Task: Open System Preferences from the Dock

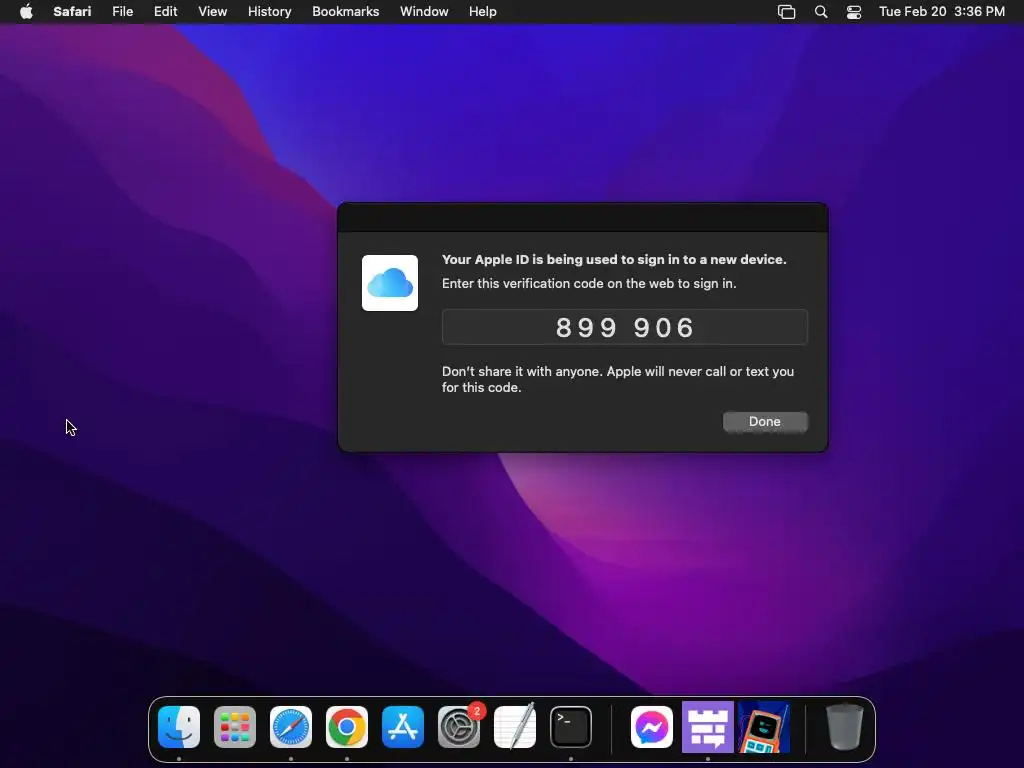Action: coord(459,727)
